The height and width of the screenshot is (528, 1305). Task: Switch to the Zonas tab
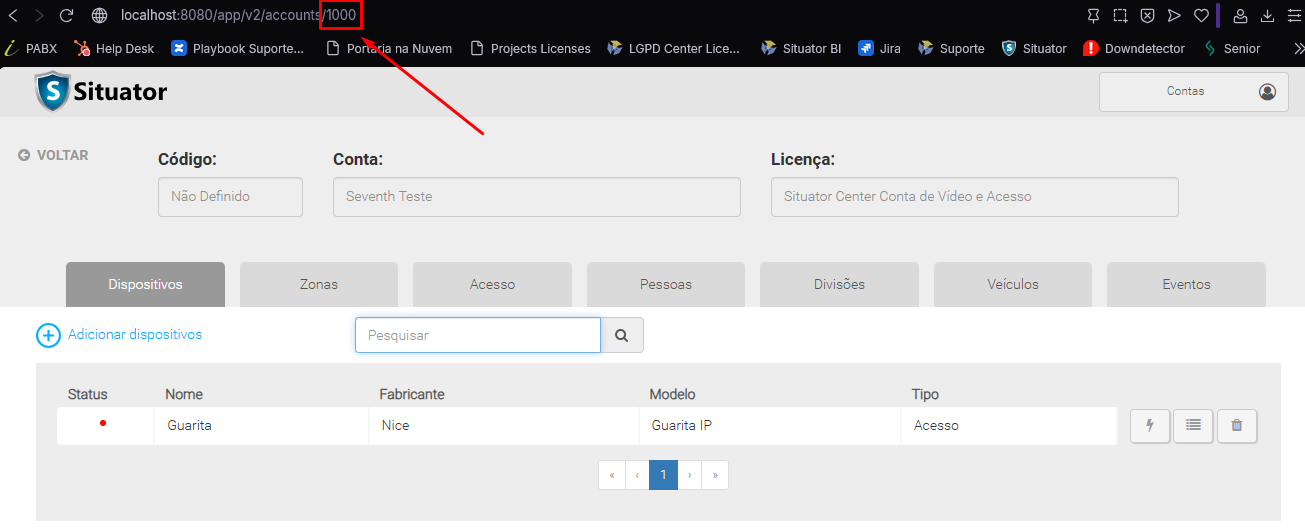(x=319, y=285)
